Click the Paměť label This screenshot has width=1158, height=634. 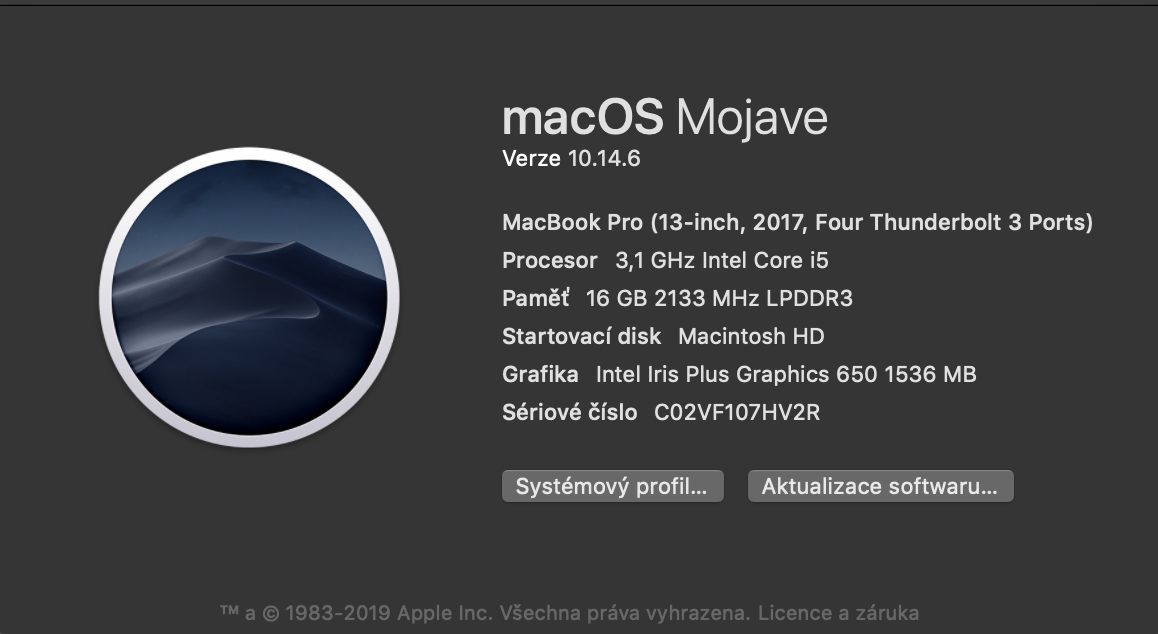coord(536,298)
